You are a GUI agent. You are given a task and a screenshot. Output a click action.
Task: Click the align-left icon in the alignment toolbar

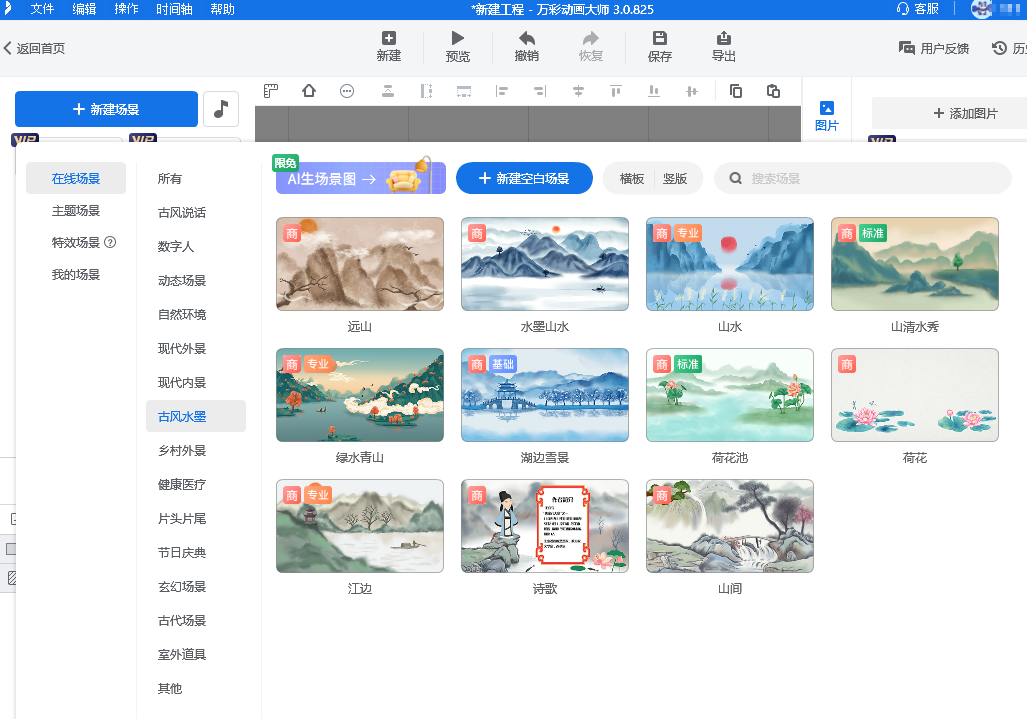(x=500, y=91)
